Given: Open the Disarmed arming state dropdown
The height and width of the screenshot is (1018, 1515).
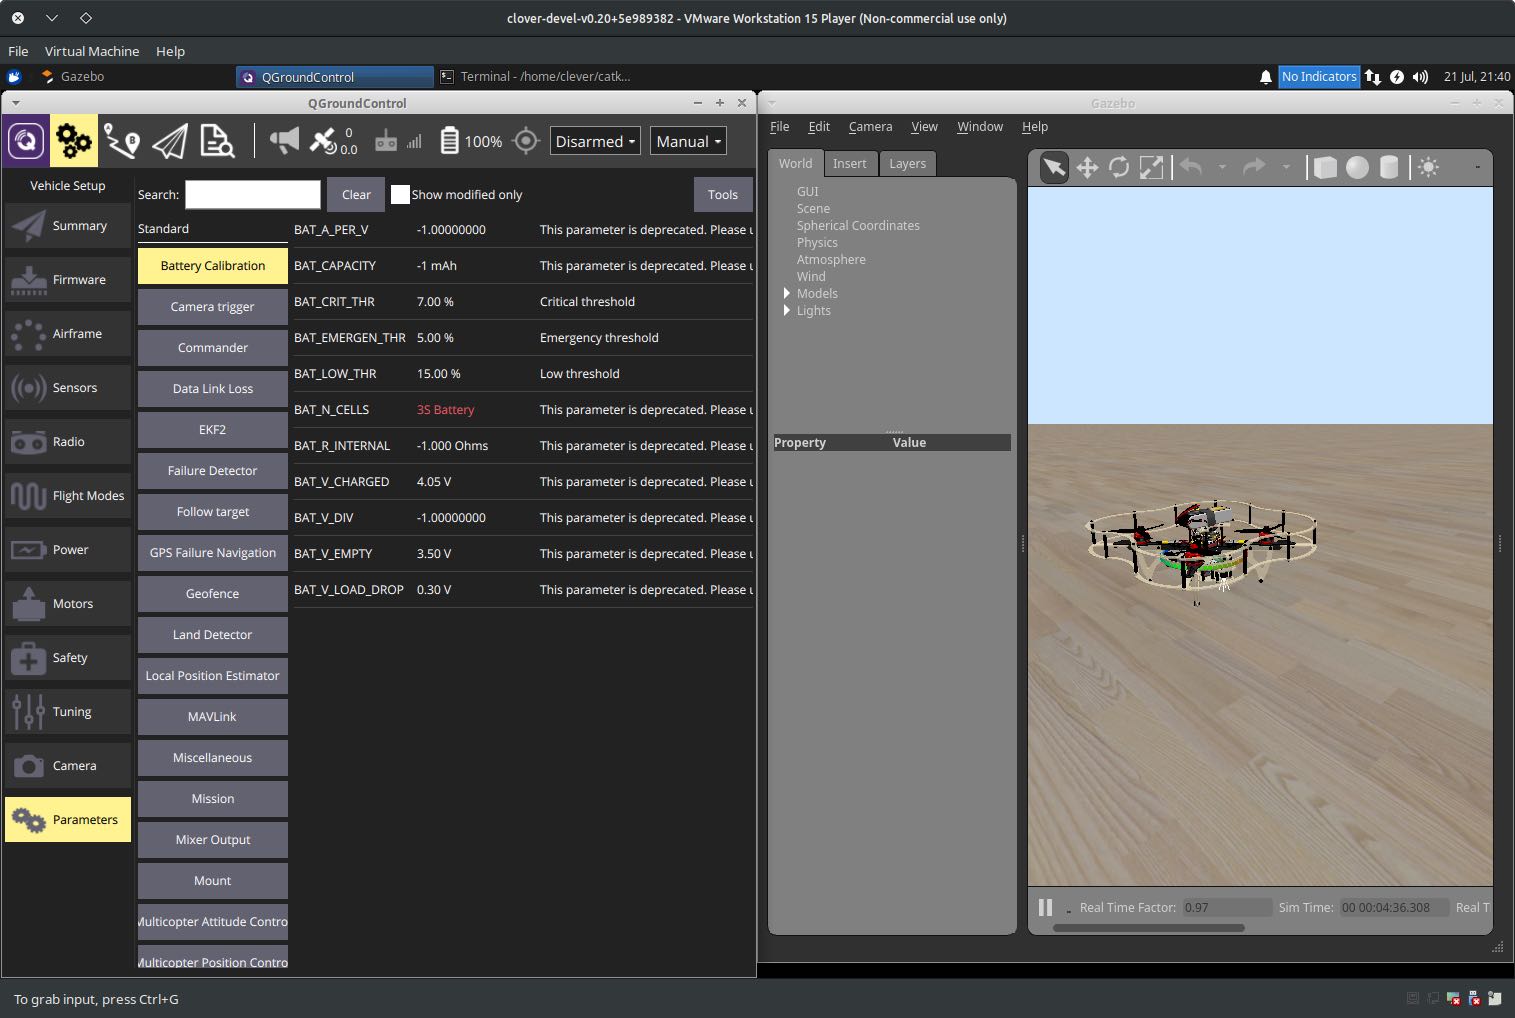Looking at the screenshot, I should [595, 142].
